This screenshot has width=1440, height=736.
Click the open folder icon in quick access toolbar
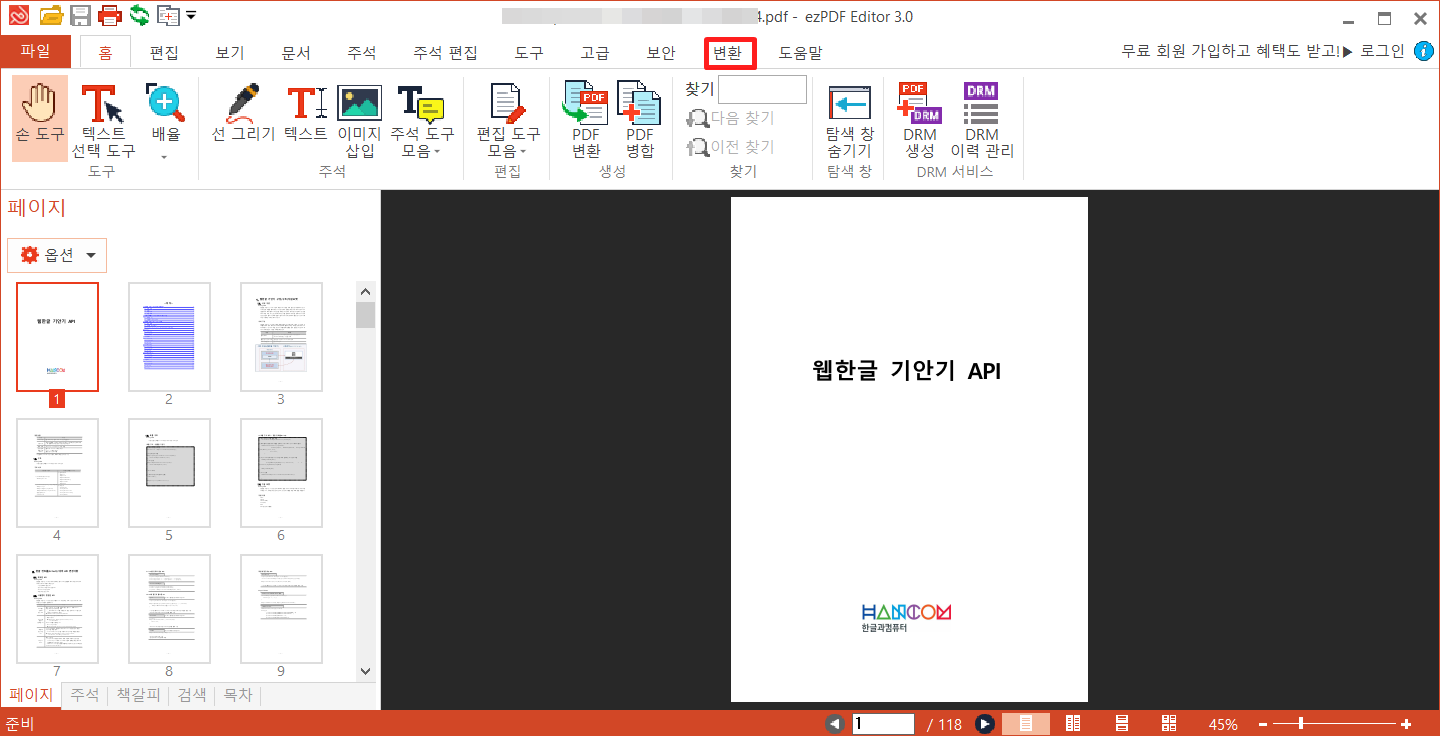[51, 15]
